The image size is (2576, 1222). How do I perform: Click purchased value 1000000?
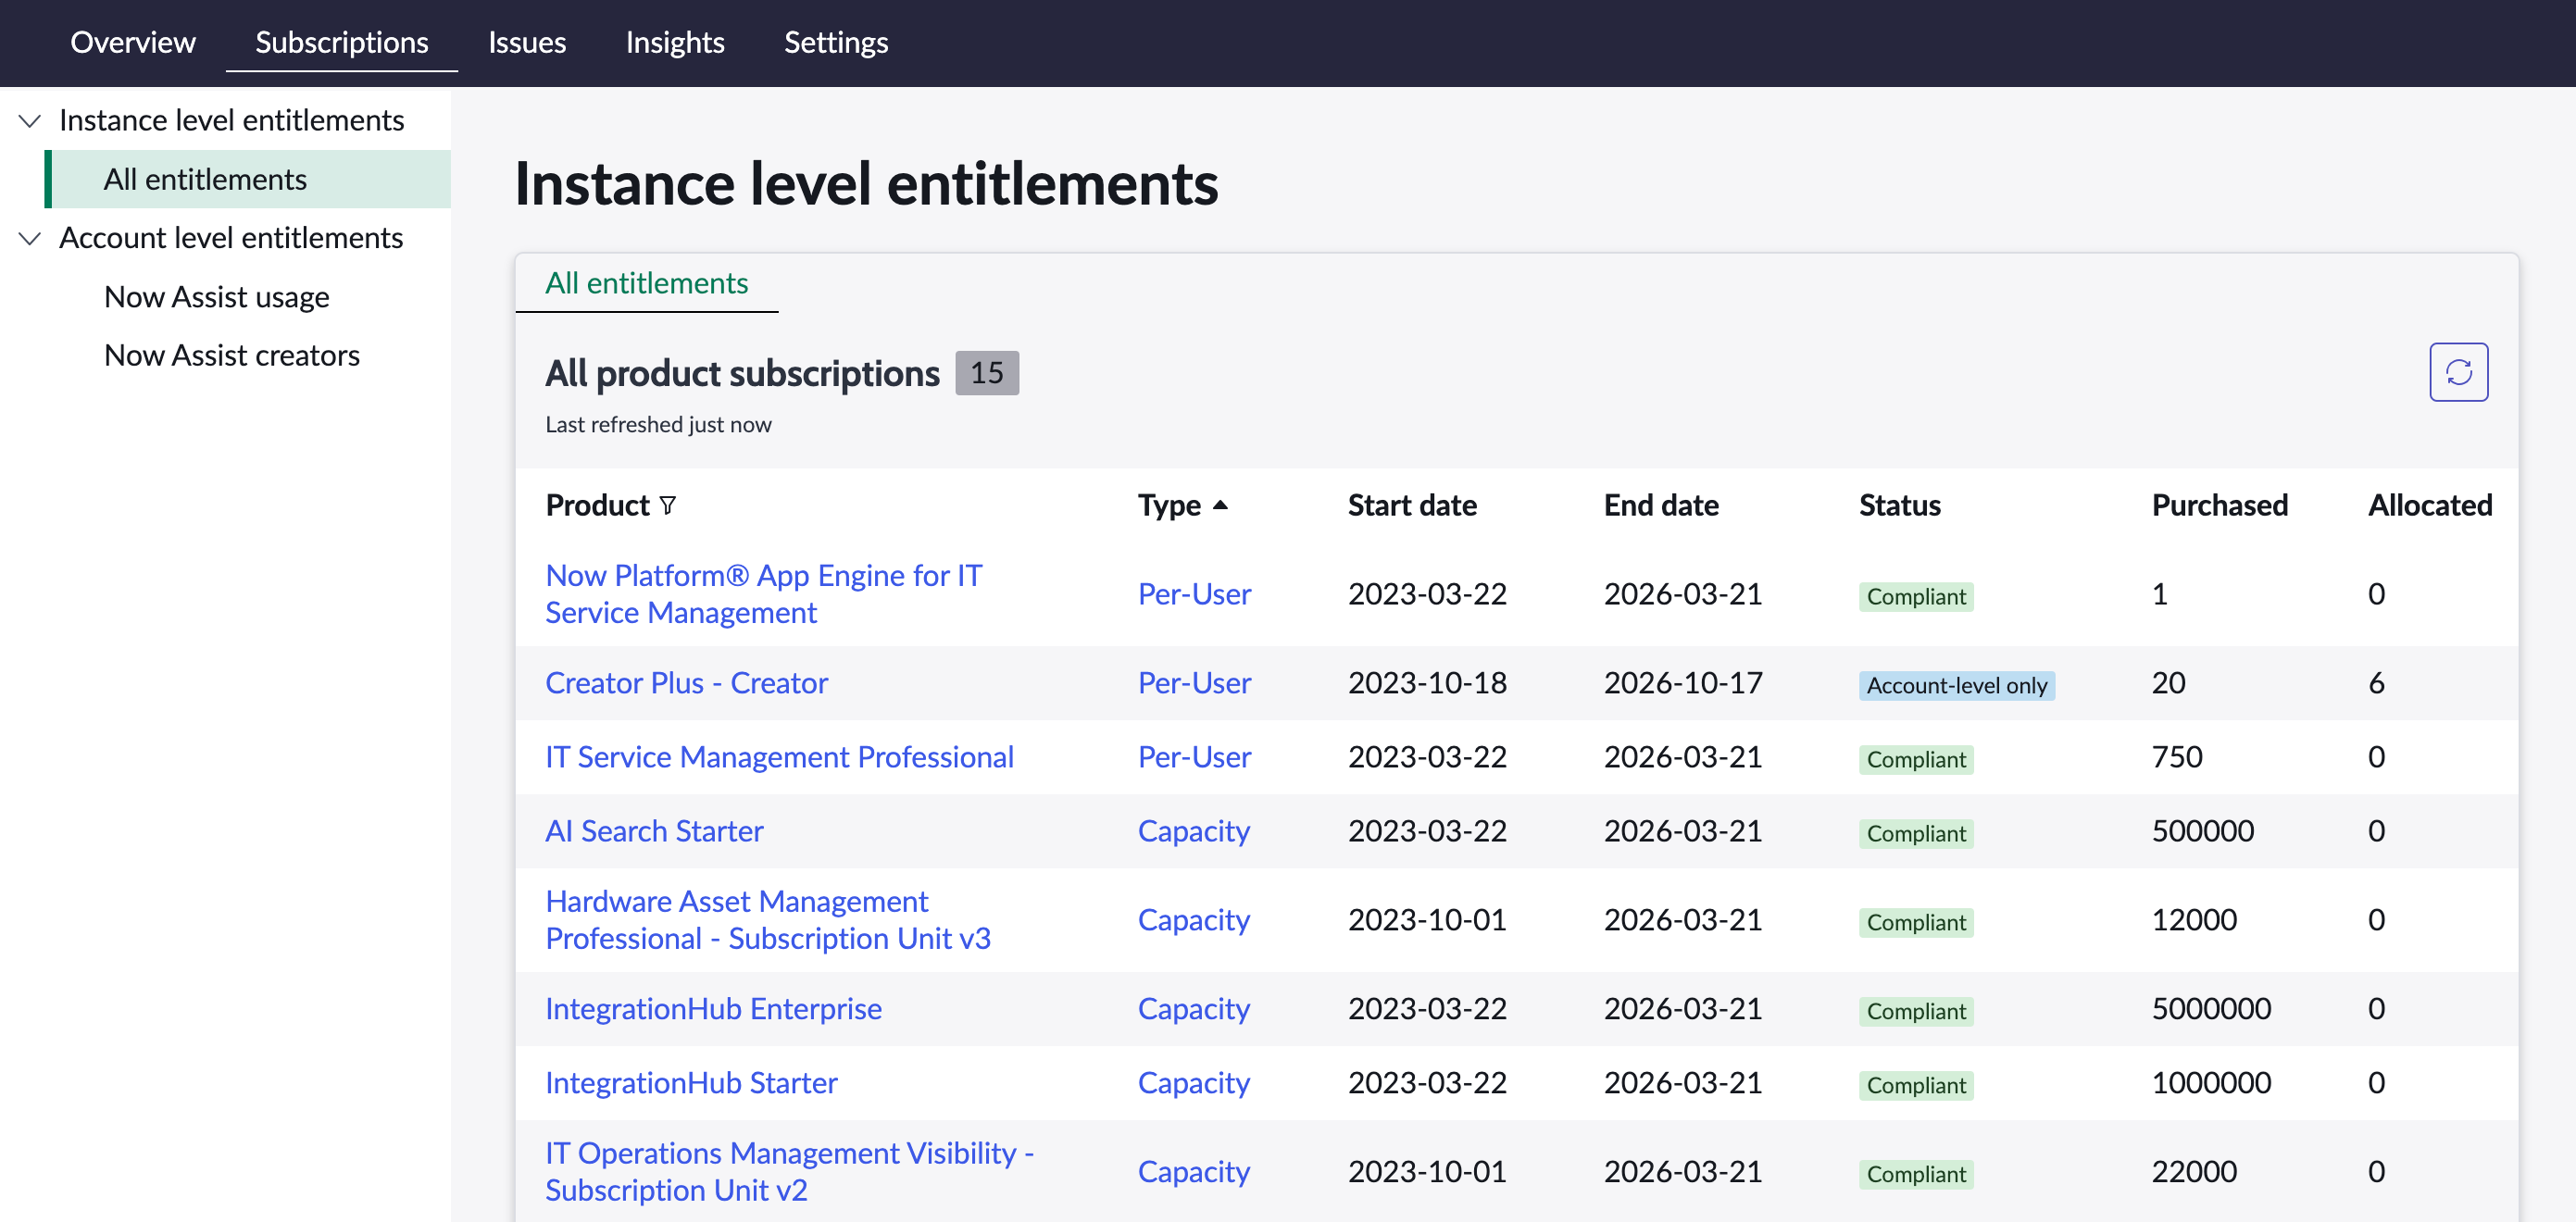(2211, 1083)
